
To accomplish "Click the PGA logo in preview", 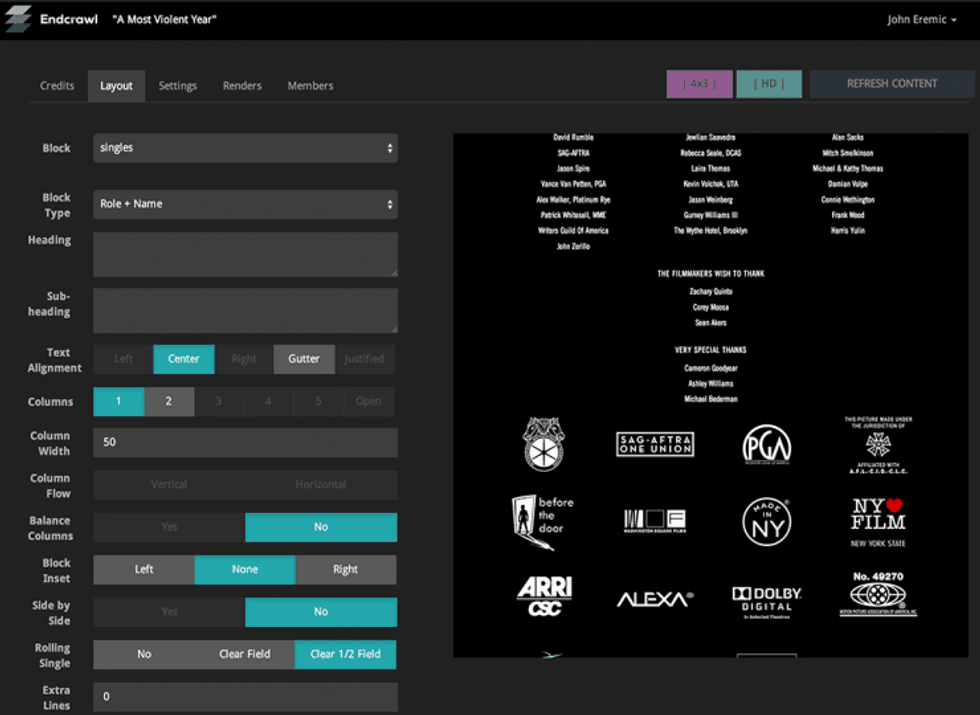I will tap(767, 445).
